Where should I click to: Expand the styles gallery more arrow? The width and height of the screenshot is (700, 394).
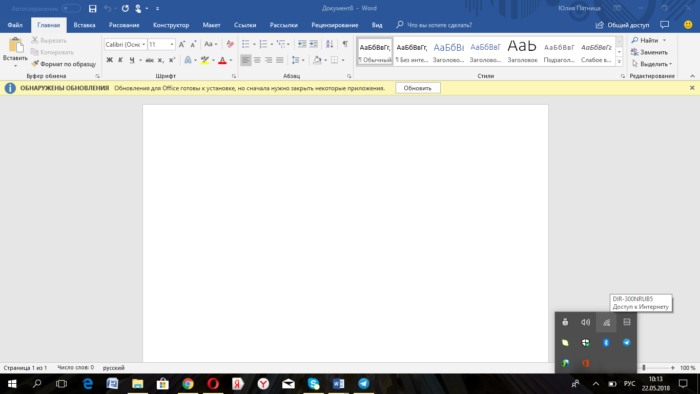coord(619,62)
